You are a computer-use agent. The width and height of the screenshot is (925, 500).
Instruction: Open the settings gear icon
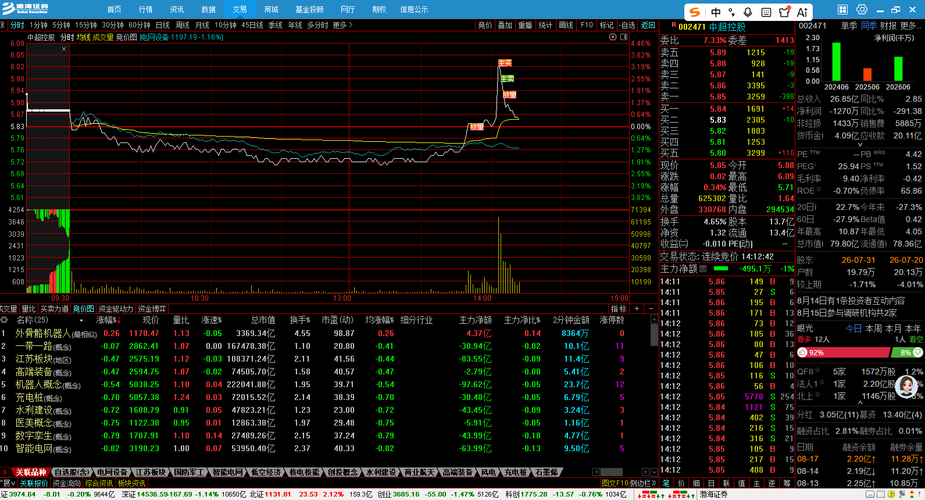[x=862, y=9]
